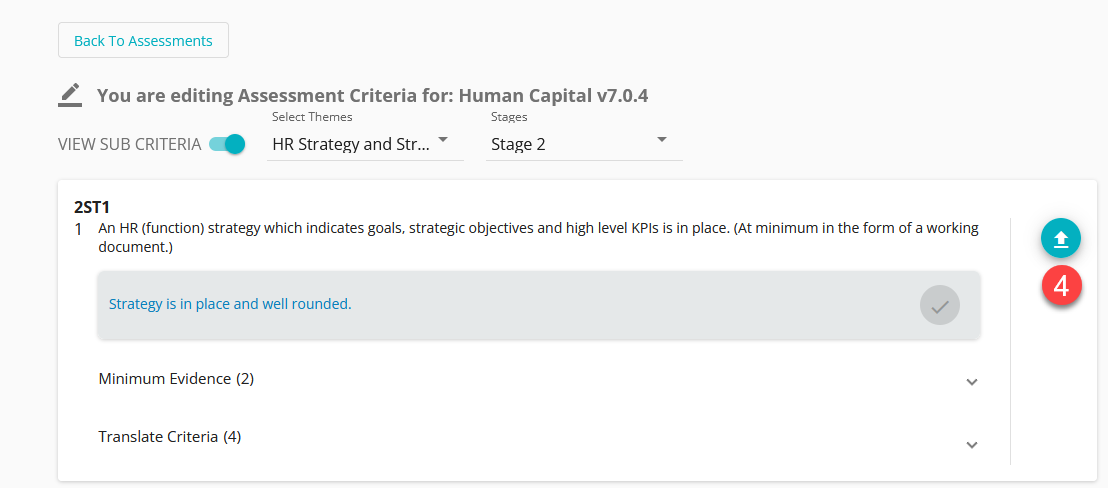
Task: Click the VIEW SUB CRITERIA label text
Action: [129, 145]
